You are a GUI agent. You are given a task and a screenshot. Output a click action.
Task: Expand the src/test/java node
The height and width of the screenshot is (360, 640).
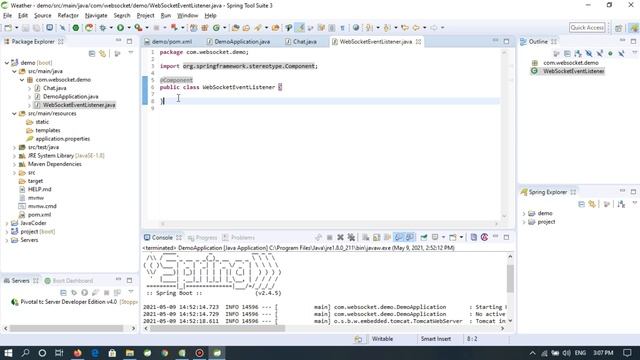pos(15,147)
